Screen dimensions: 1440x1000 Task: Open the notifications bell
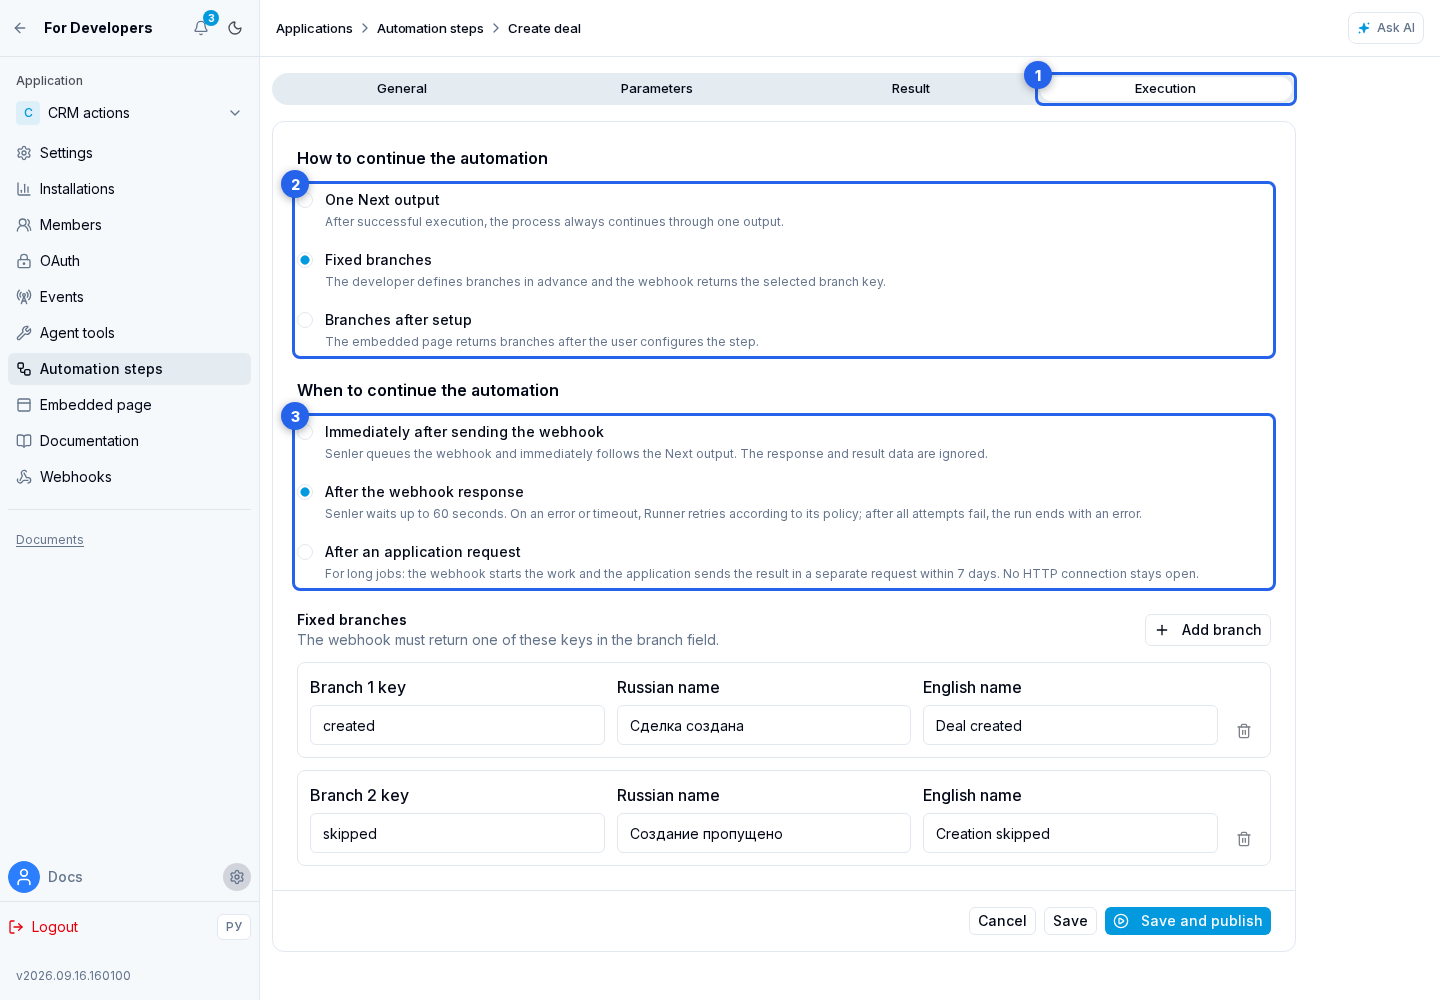(201, 28)
